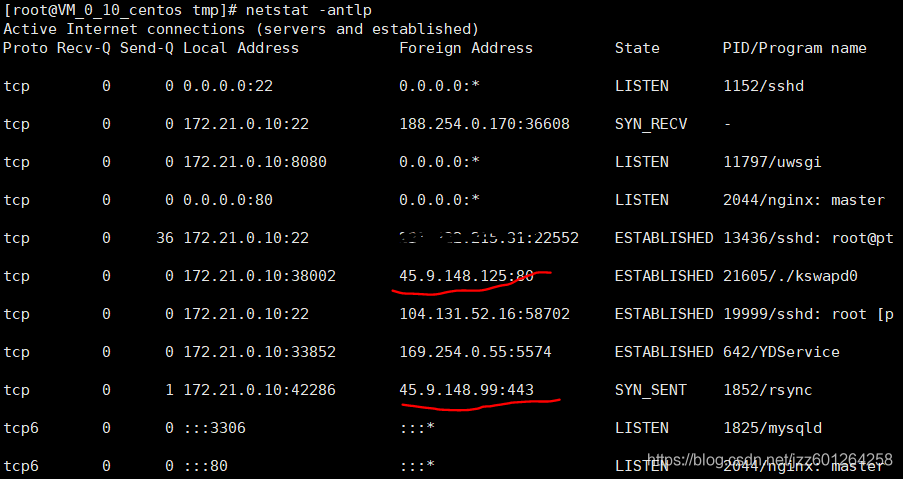Select local address :::80
This screenshot has height=479, width=903.
(205, 466)
